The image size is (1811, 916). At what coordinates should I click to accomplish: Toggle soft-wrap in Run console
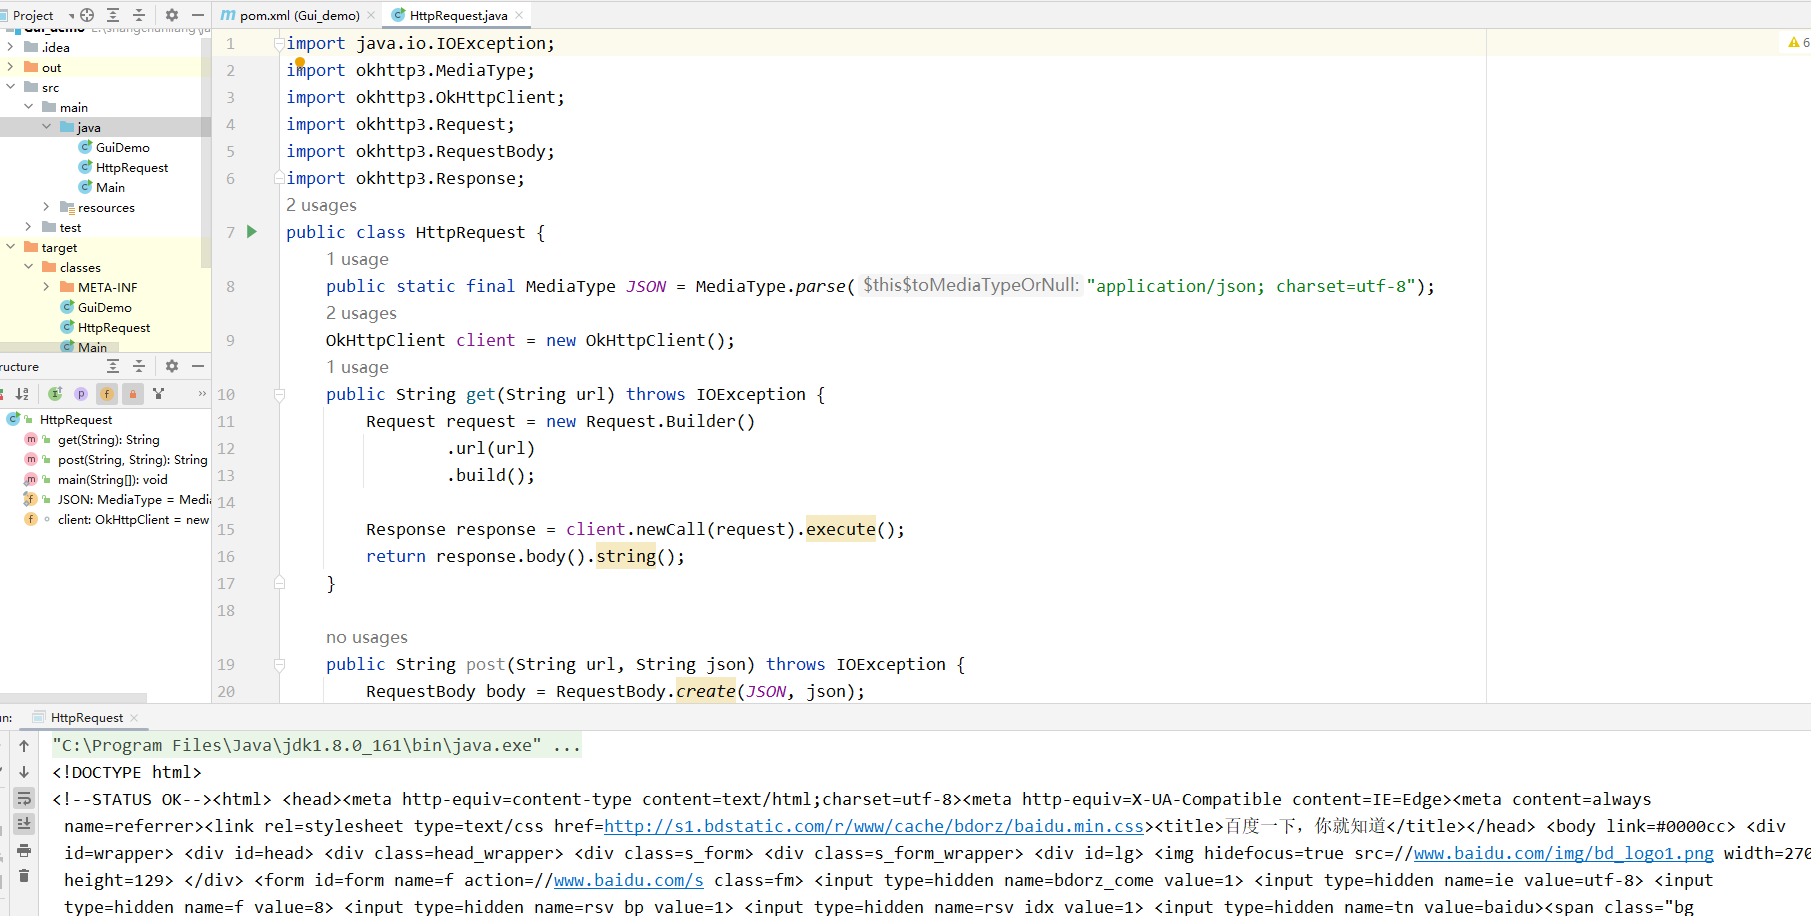tap(24, 798)
